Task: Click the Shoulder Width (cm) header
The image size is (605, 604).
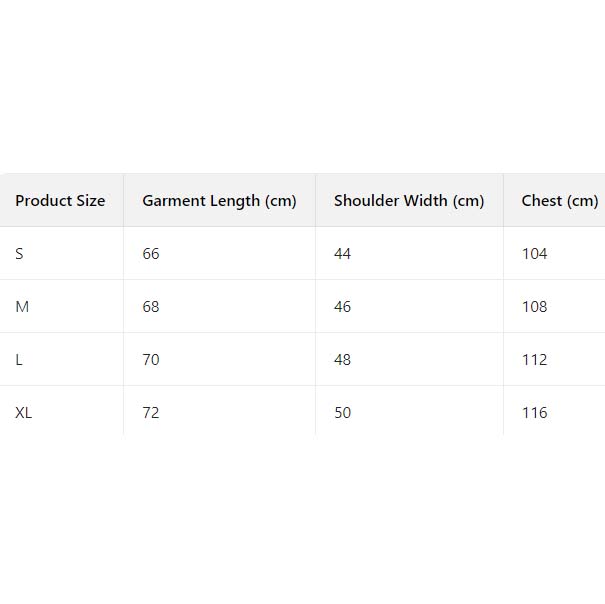Action: [x=409, y=201]
